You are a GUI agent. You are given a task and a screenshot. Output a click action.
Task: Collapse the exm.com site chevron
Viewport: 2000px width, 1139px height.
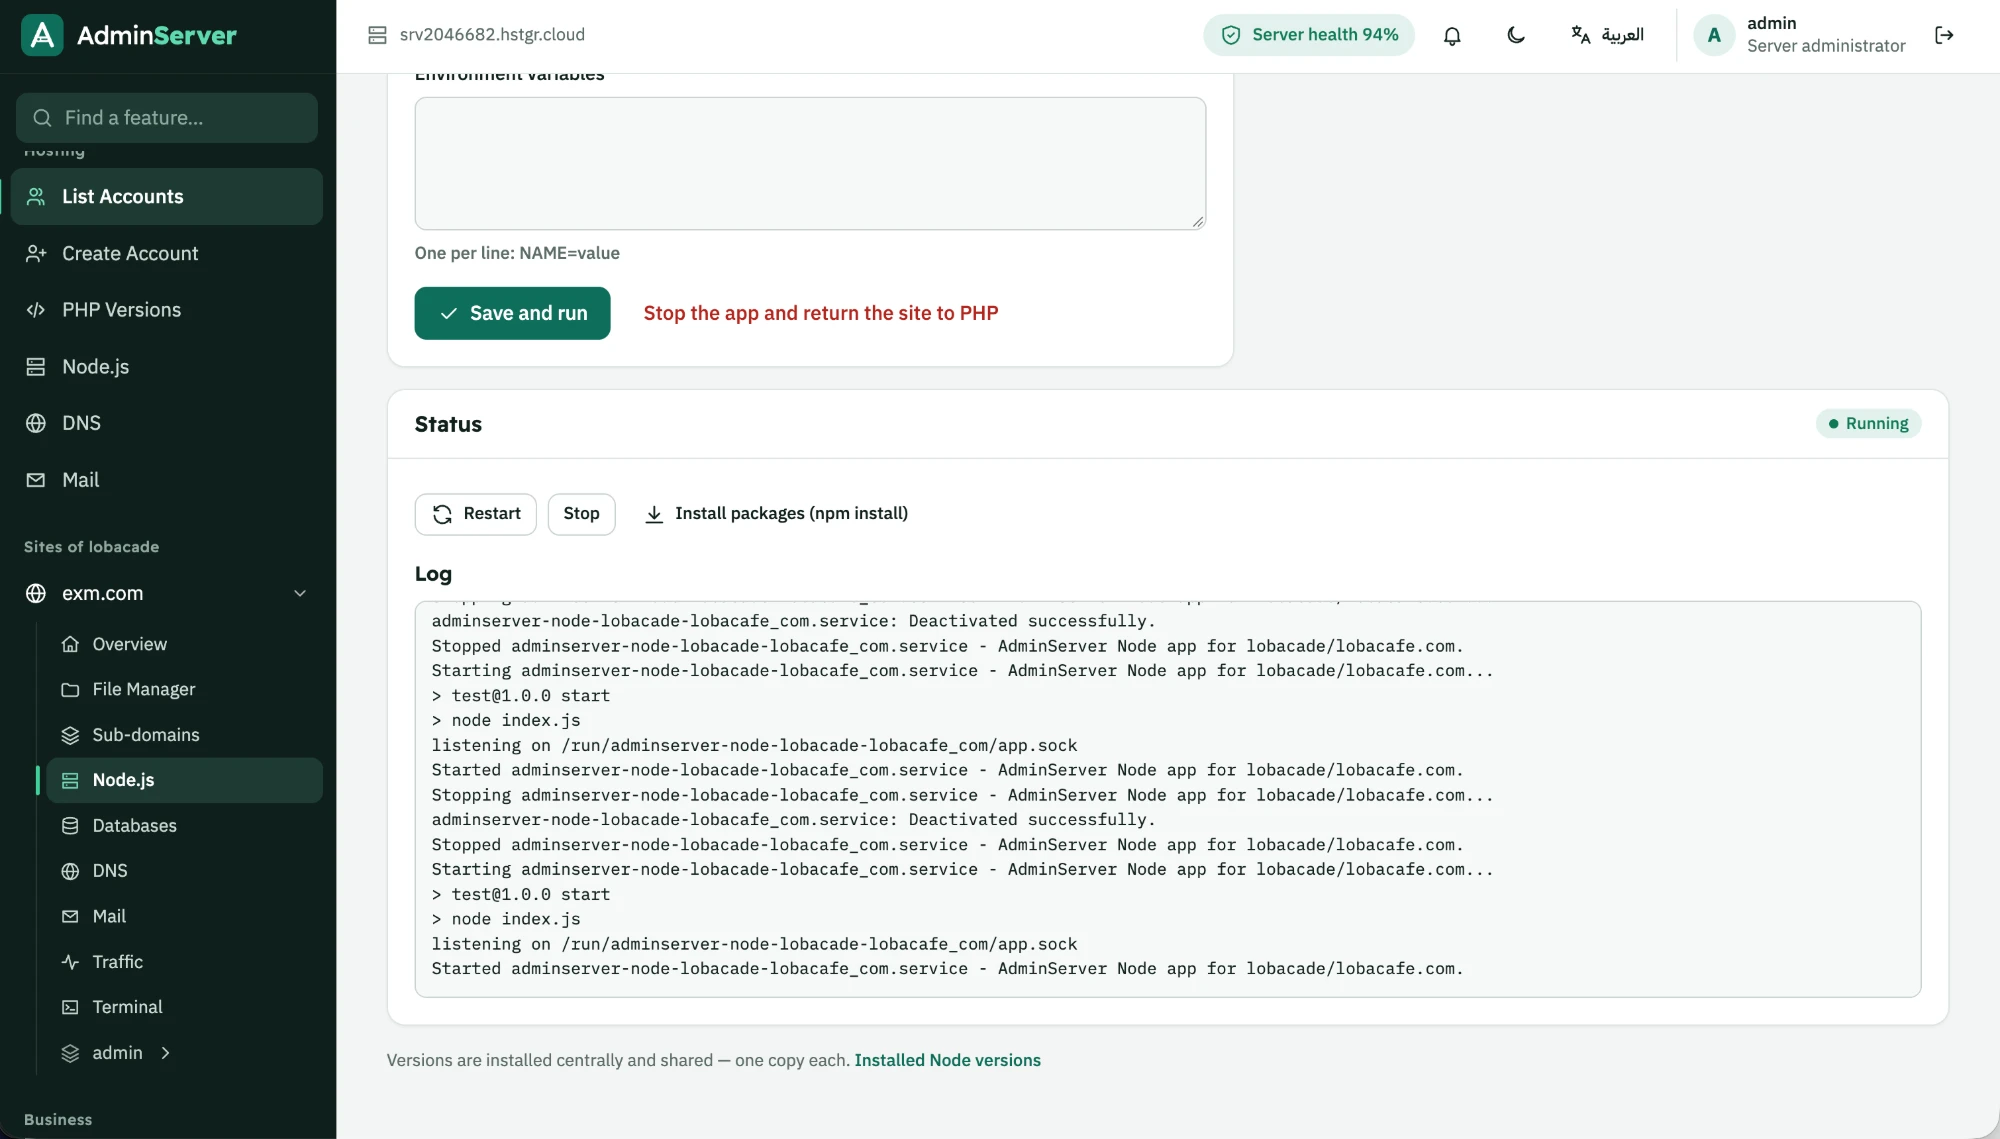coord(300,593)
